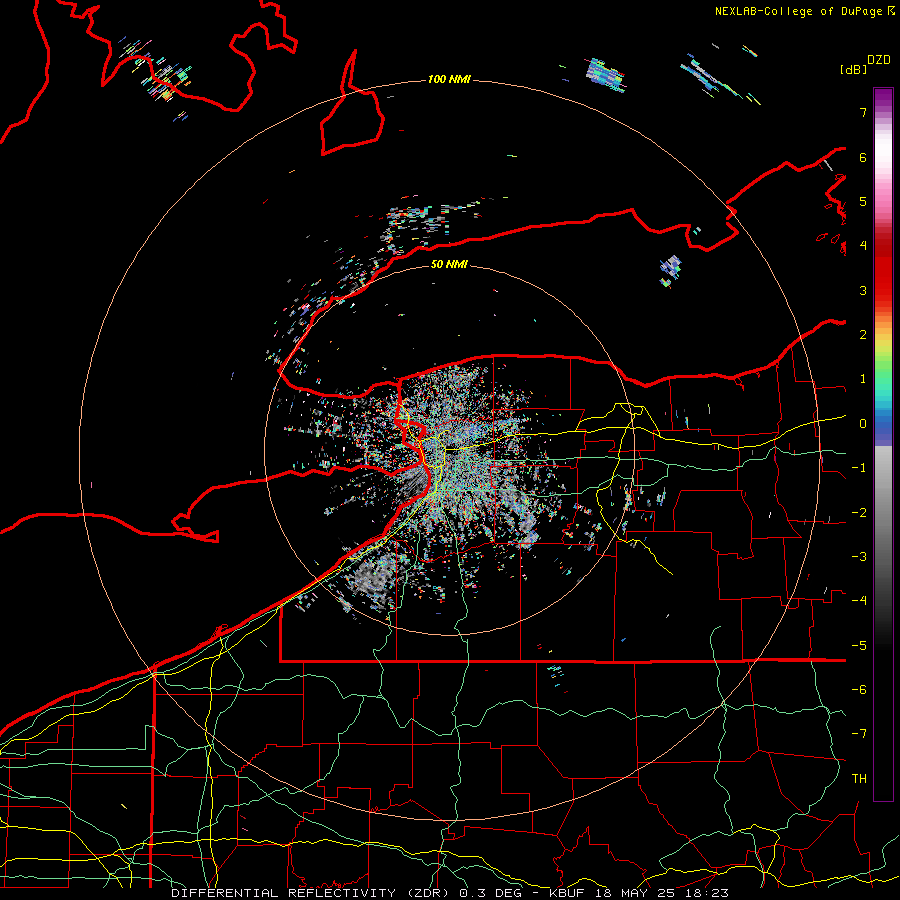The height and width of the screenshot is (900, 900).
Task: Click the 6 value on color scale
Action: 863,157
